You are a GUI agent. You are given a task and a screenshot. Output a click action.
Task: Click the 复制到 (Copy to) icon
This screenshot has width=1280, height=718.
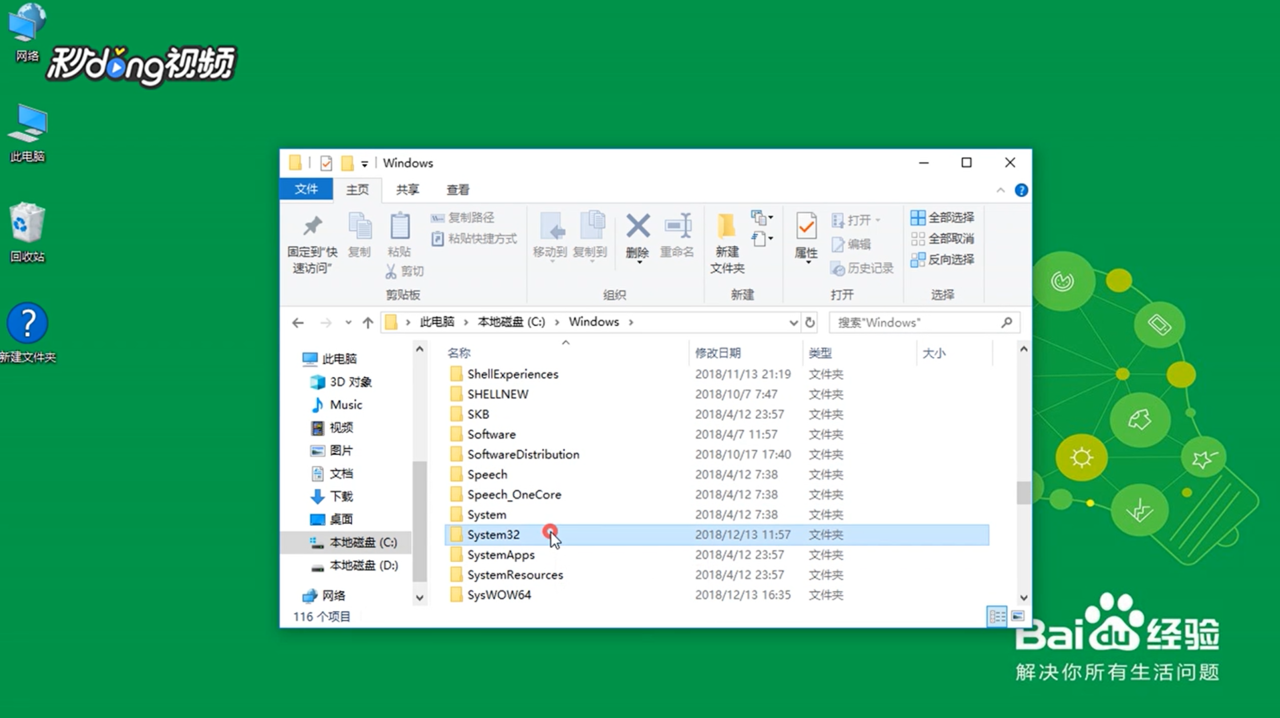(x=591, y=226)
